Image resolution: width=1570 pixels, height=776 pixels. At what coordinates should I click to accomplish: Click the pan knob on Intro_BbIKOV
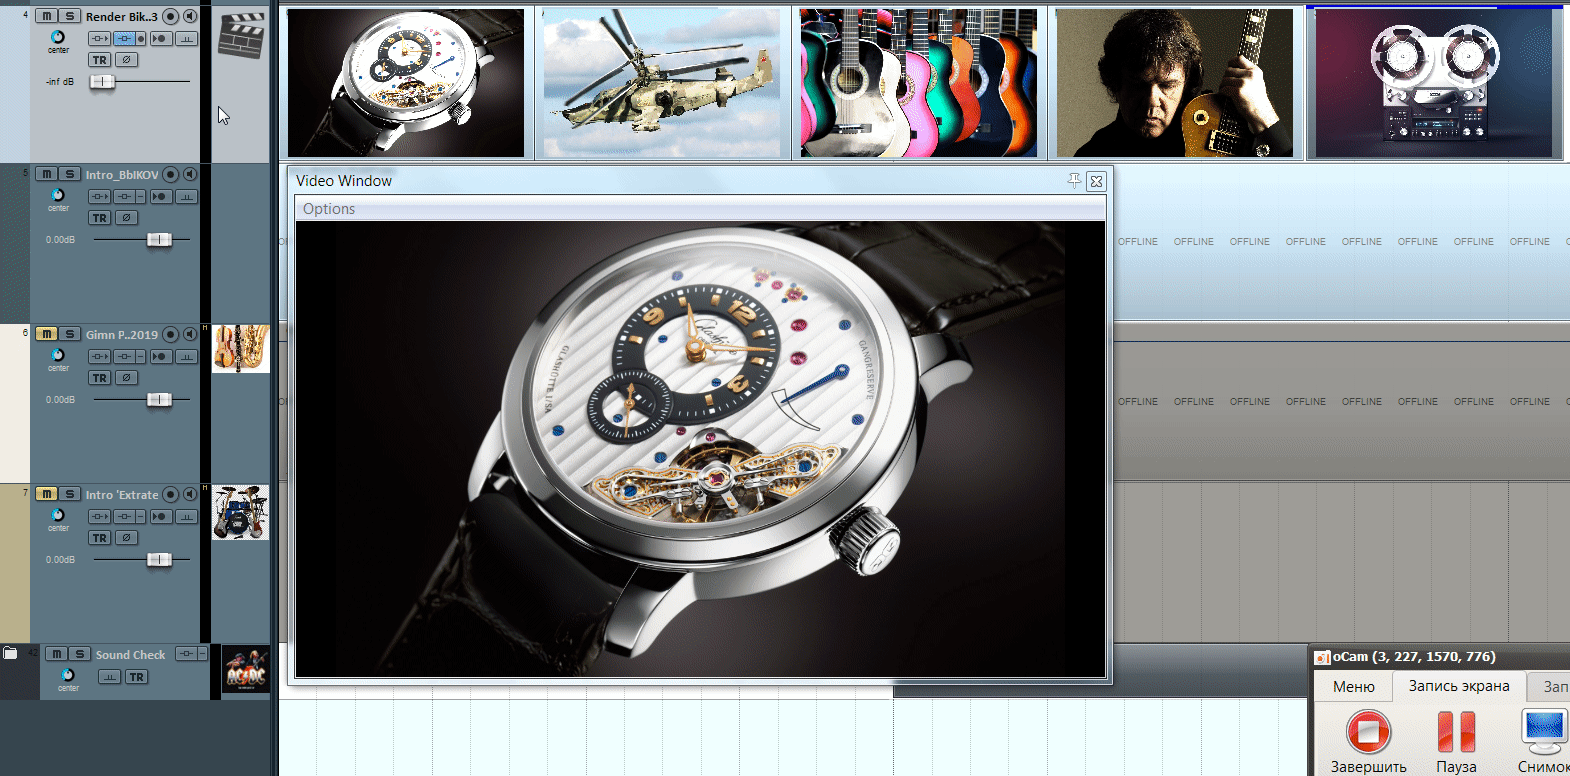tap(58, 195)
